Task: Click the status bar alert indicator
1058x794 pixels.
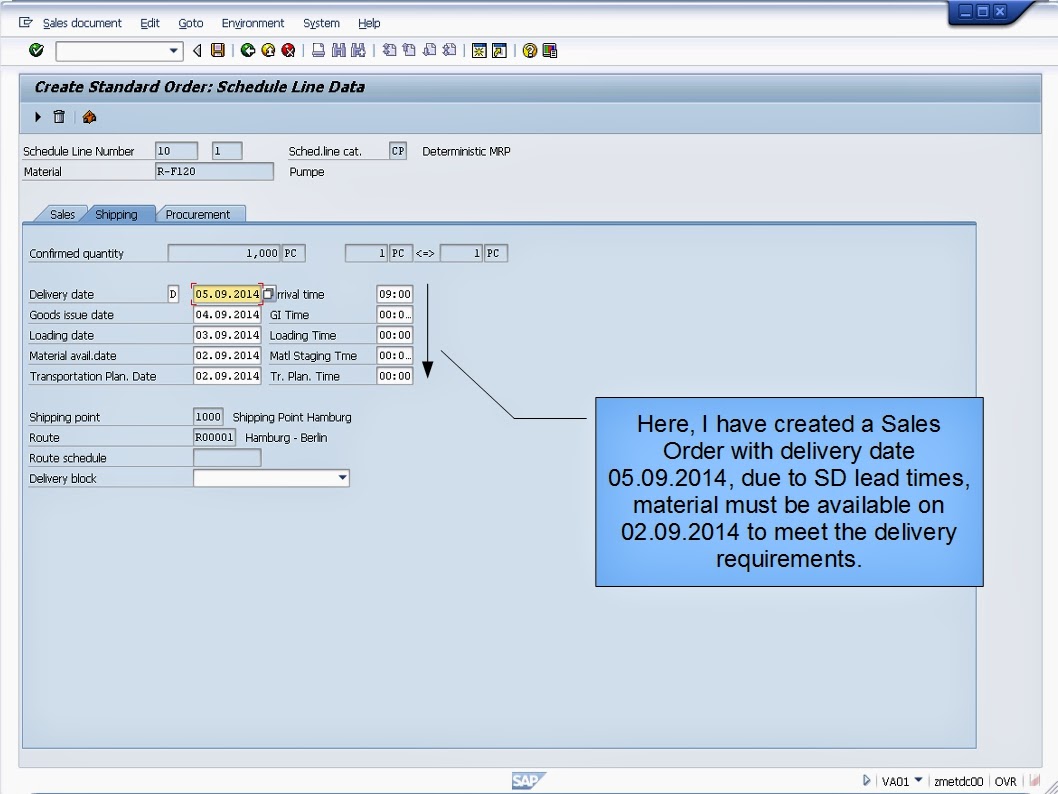Action: pos(1033,781)
